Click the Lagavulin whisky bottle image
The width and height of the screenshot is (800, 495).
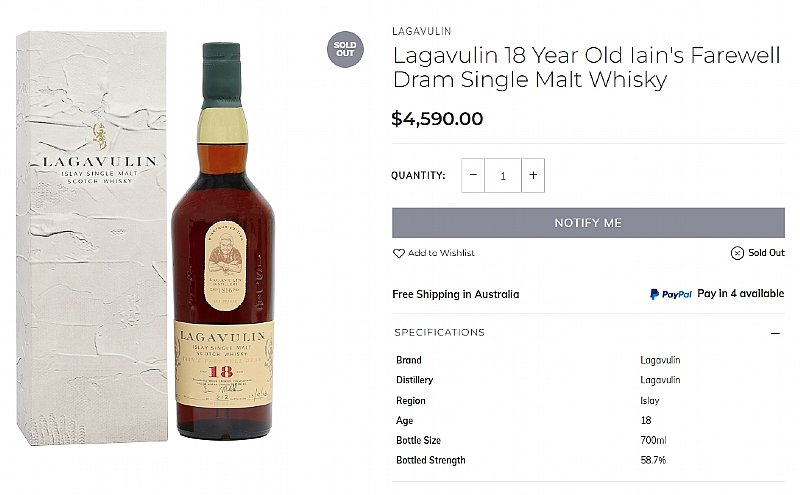(223, 241)
